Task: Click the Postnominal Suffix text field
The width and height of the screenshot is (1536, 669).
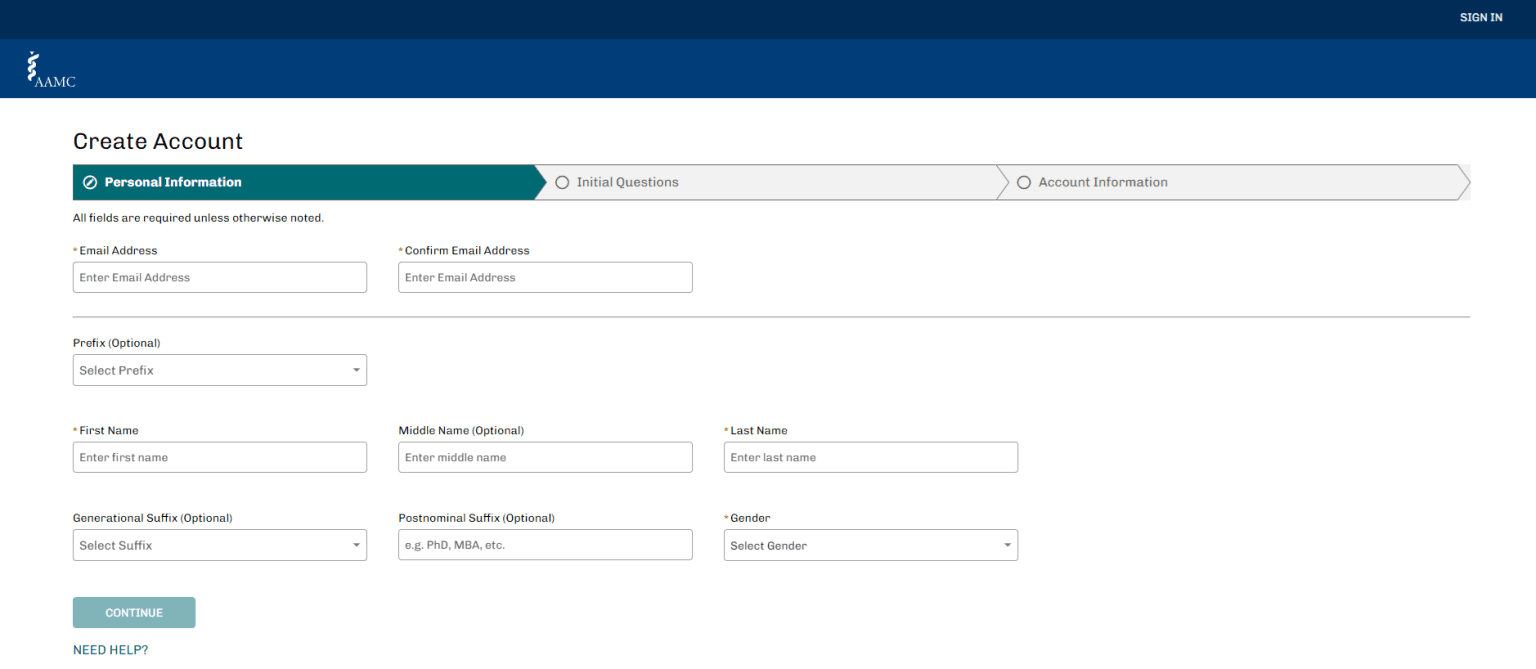Action: click(545, 544)
